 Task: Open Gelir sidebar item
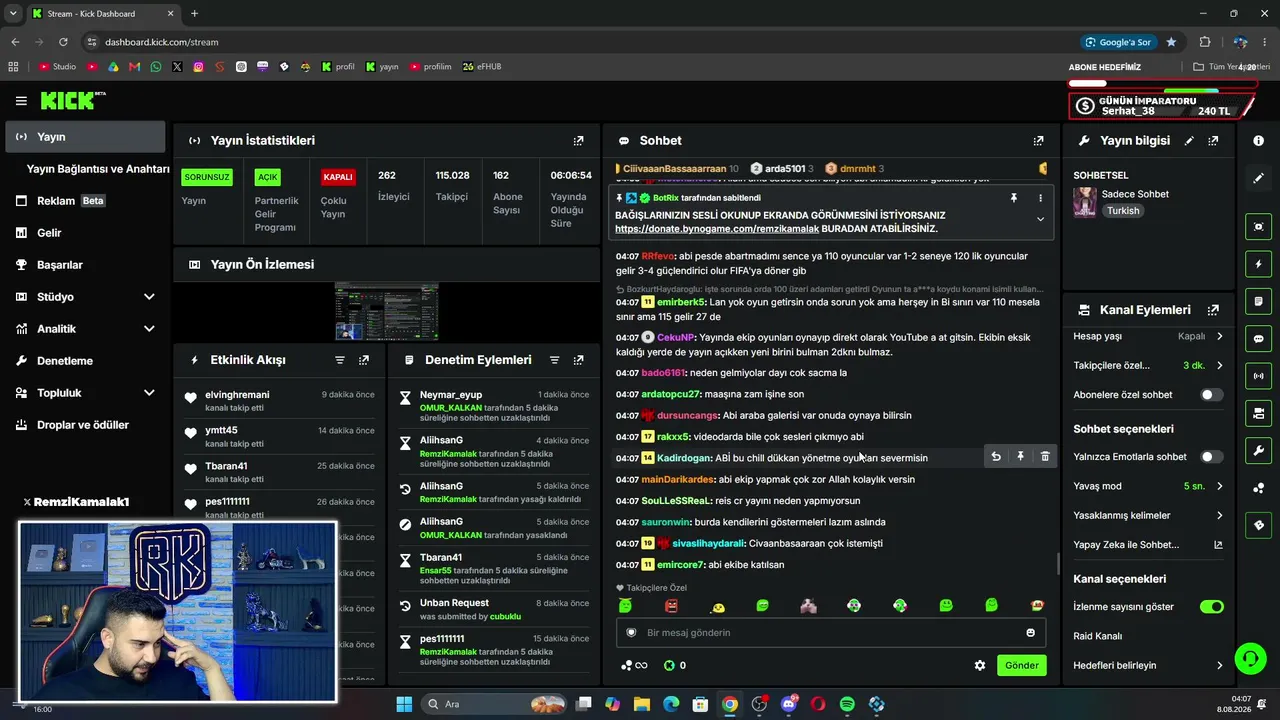(85, 233)
